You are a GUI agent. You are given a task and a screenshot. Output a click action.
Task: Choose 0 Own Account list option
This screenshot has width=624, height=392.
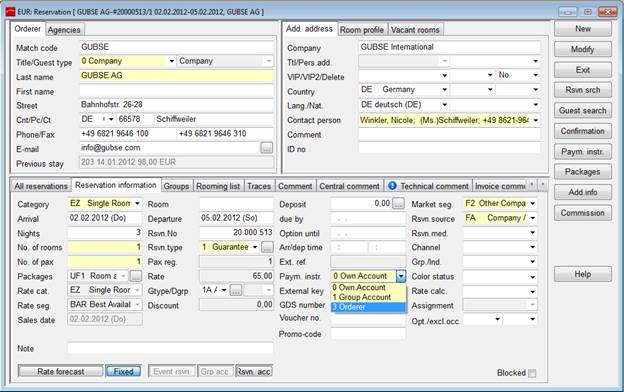point(368,287)
